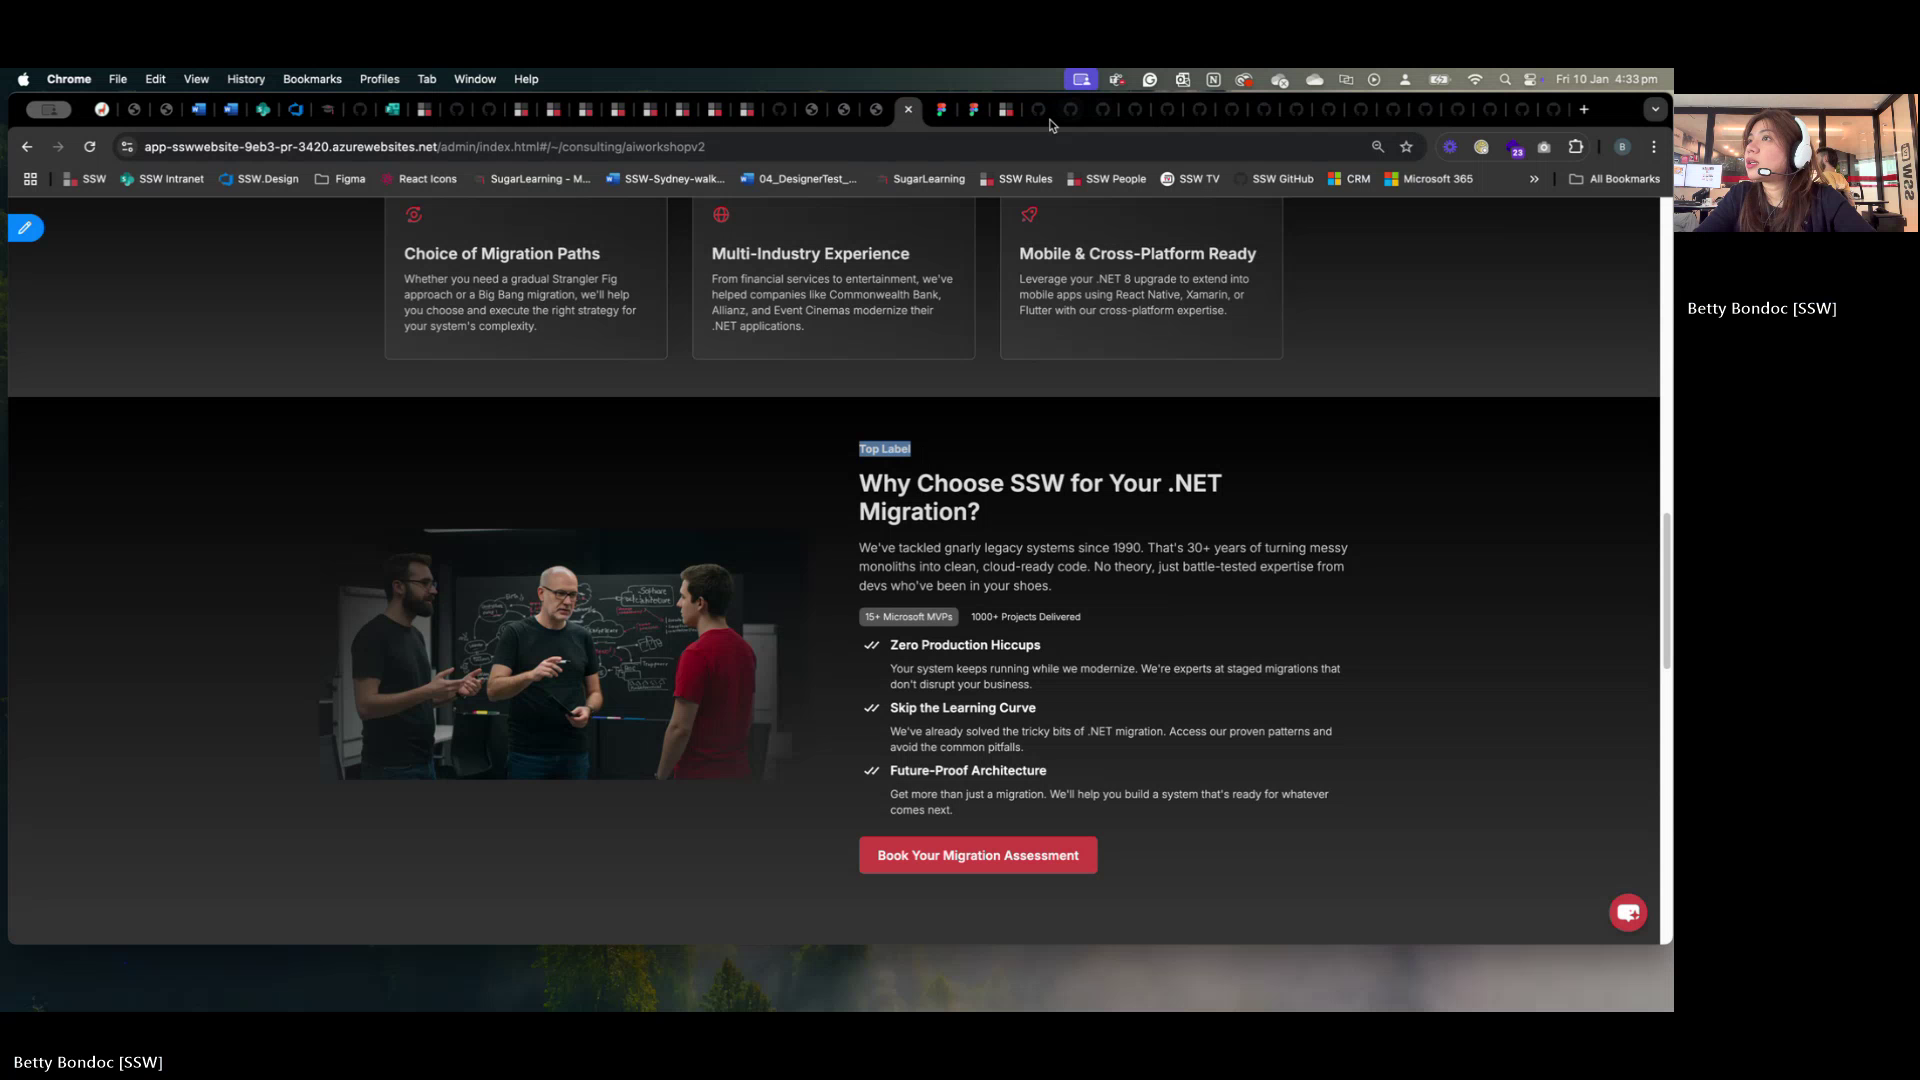This screenshot has width=1920, height=1080.
Task: Open Chrome Help menu item
Action: 525,78
